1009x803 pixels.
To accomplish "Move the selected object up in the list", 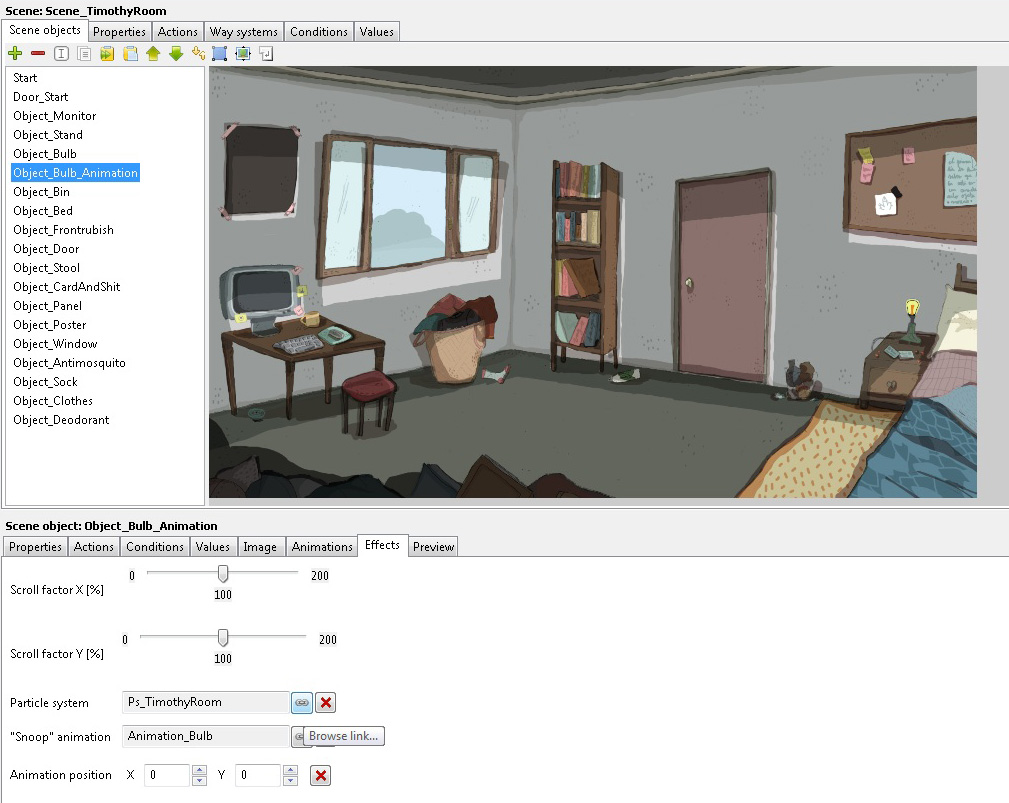I will click(153, 53).
